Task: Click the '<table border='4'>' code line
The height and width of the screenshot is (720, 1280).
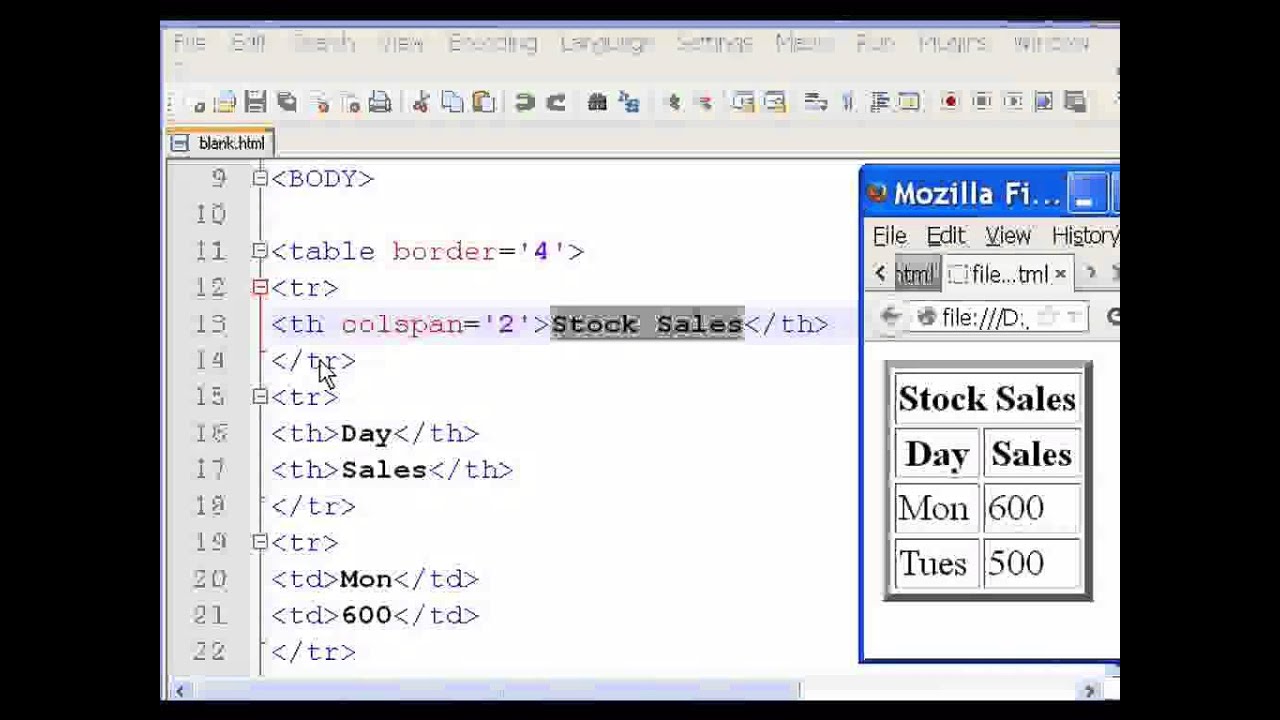Action: click(428, 251)
